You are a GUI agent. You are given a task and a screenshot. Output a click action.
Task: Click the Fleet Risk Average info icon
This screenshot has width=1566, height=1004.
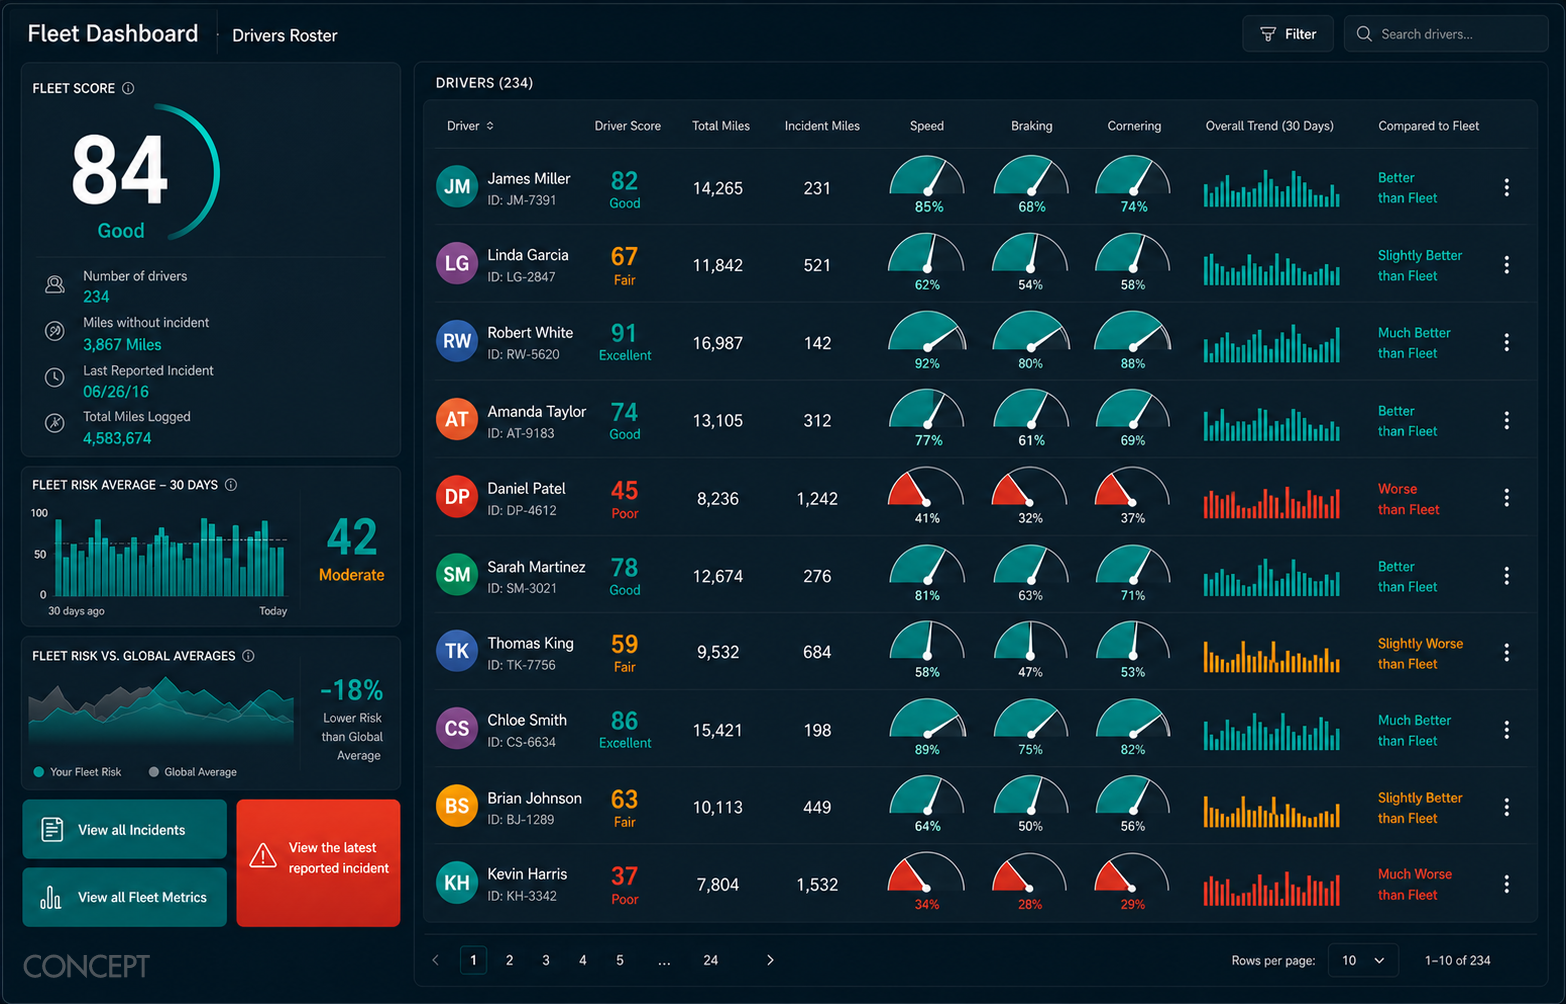pyautogui.click(x=231, y=485)
